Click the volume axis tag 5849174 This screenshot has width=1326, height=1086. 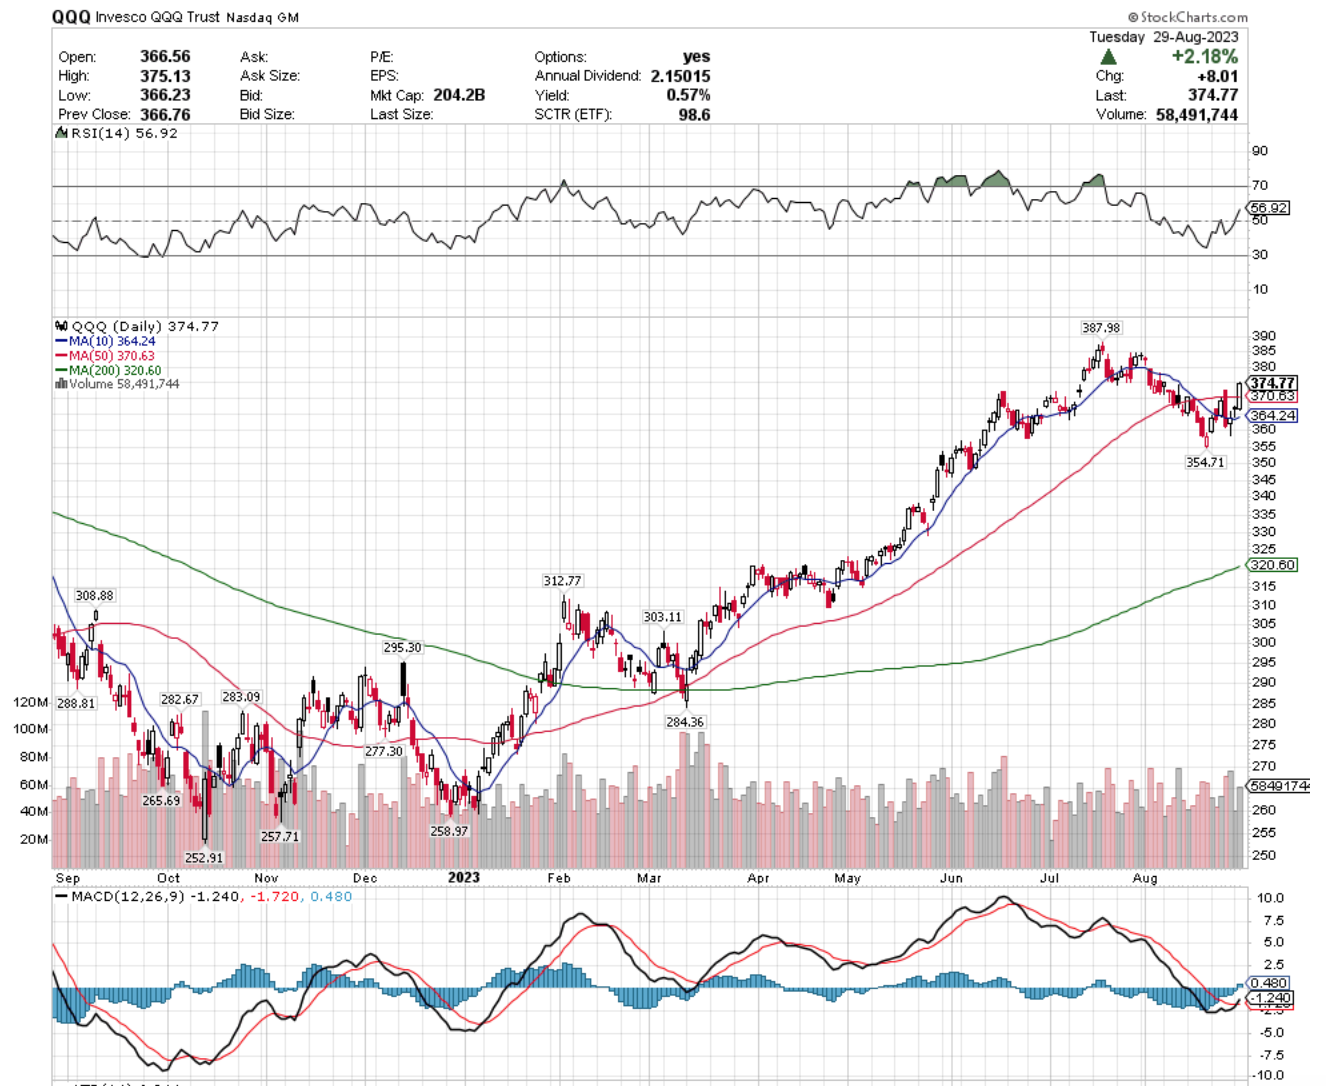(1279, 786)
